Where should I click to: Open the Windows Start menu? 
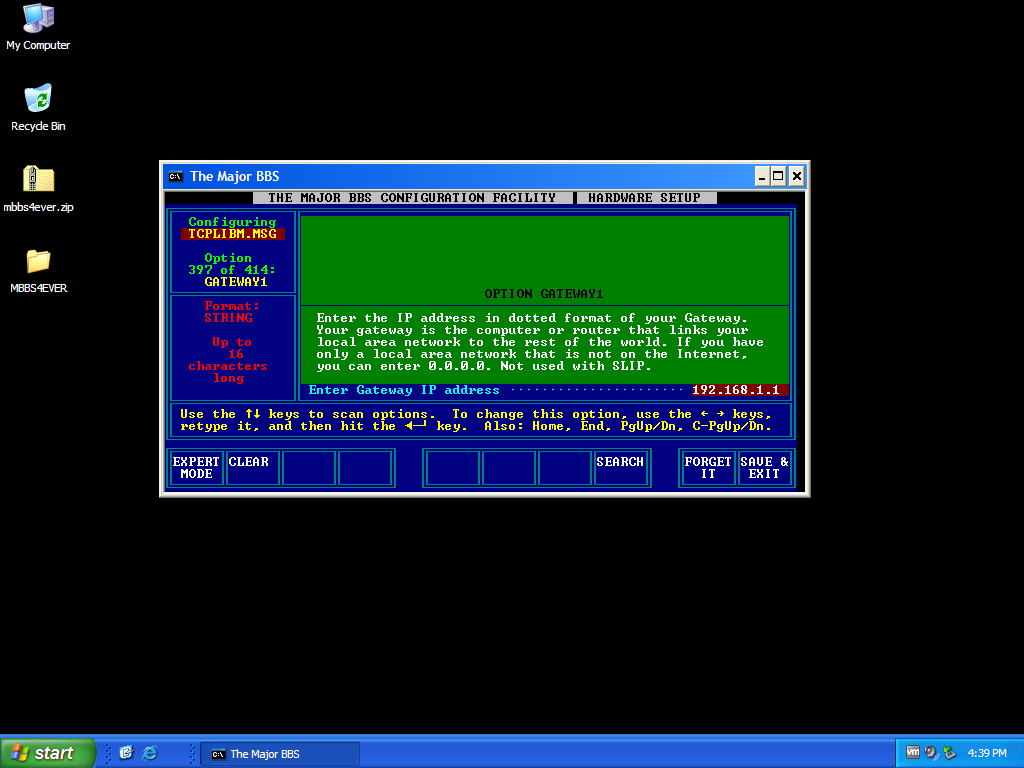coord(48,753)
